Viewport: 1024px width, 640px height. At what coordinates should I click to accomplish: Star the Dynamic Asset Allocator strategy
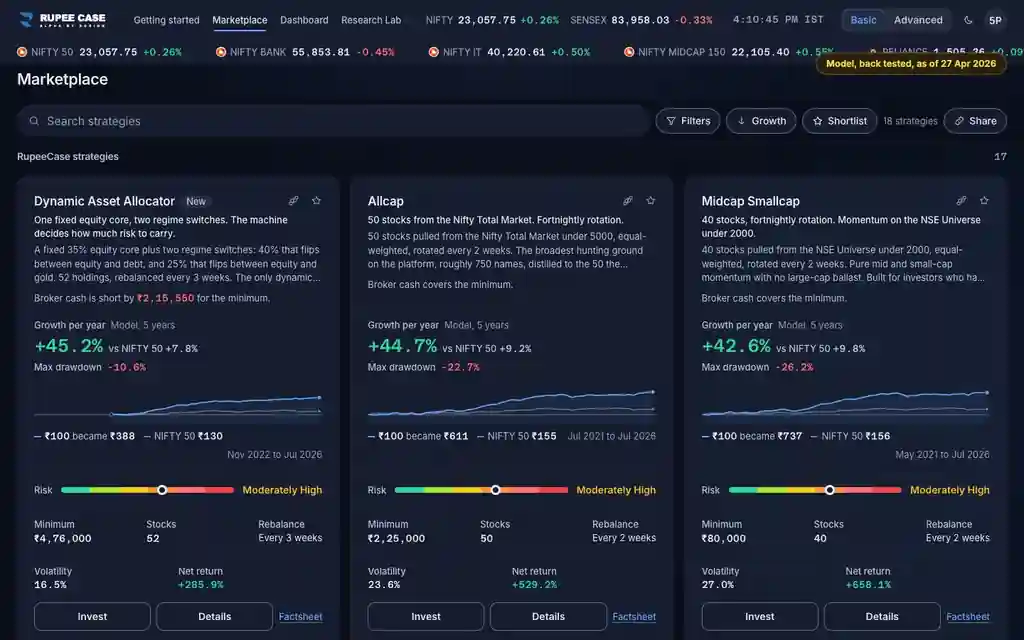click(x=317, y=200)
